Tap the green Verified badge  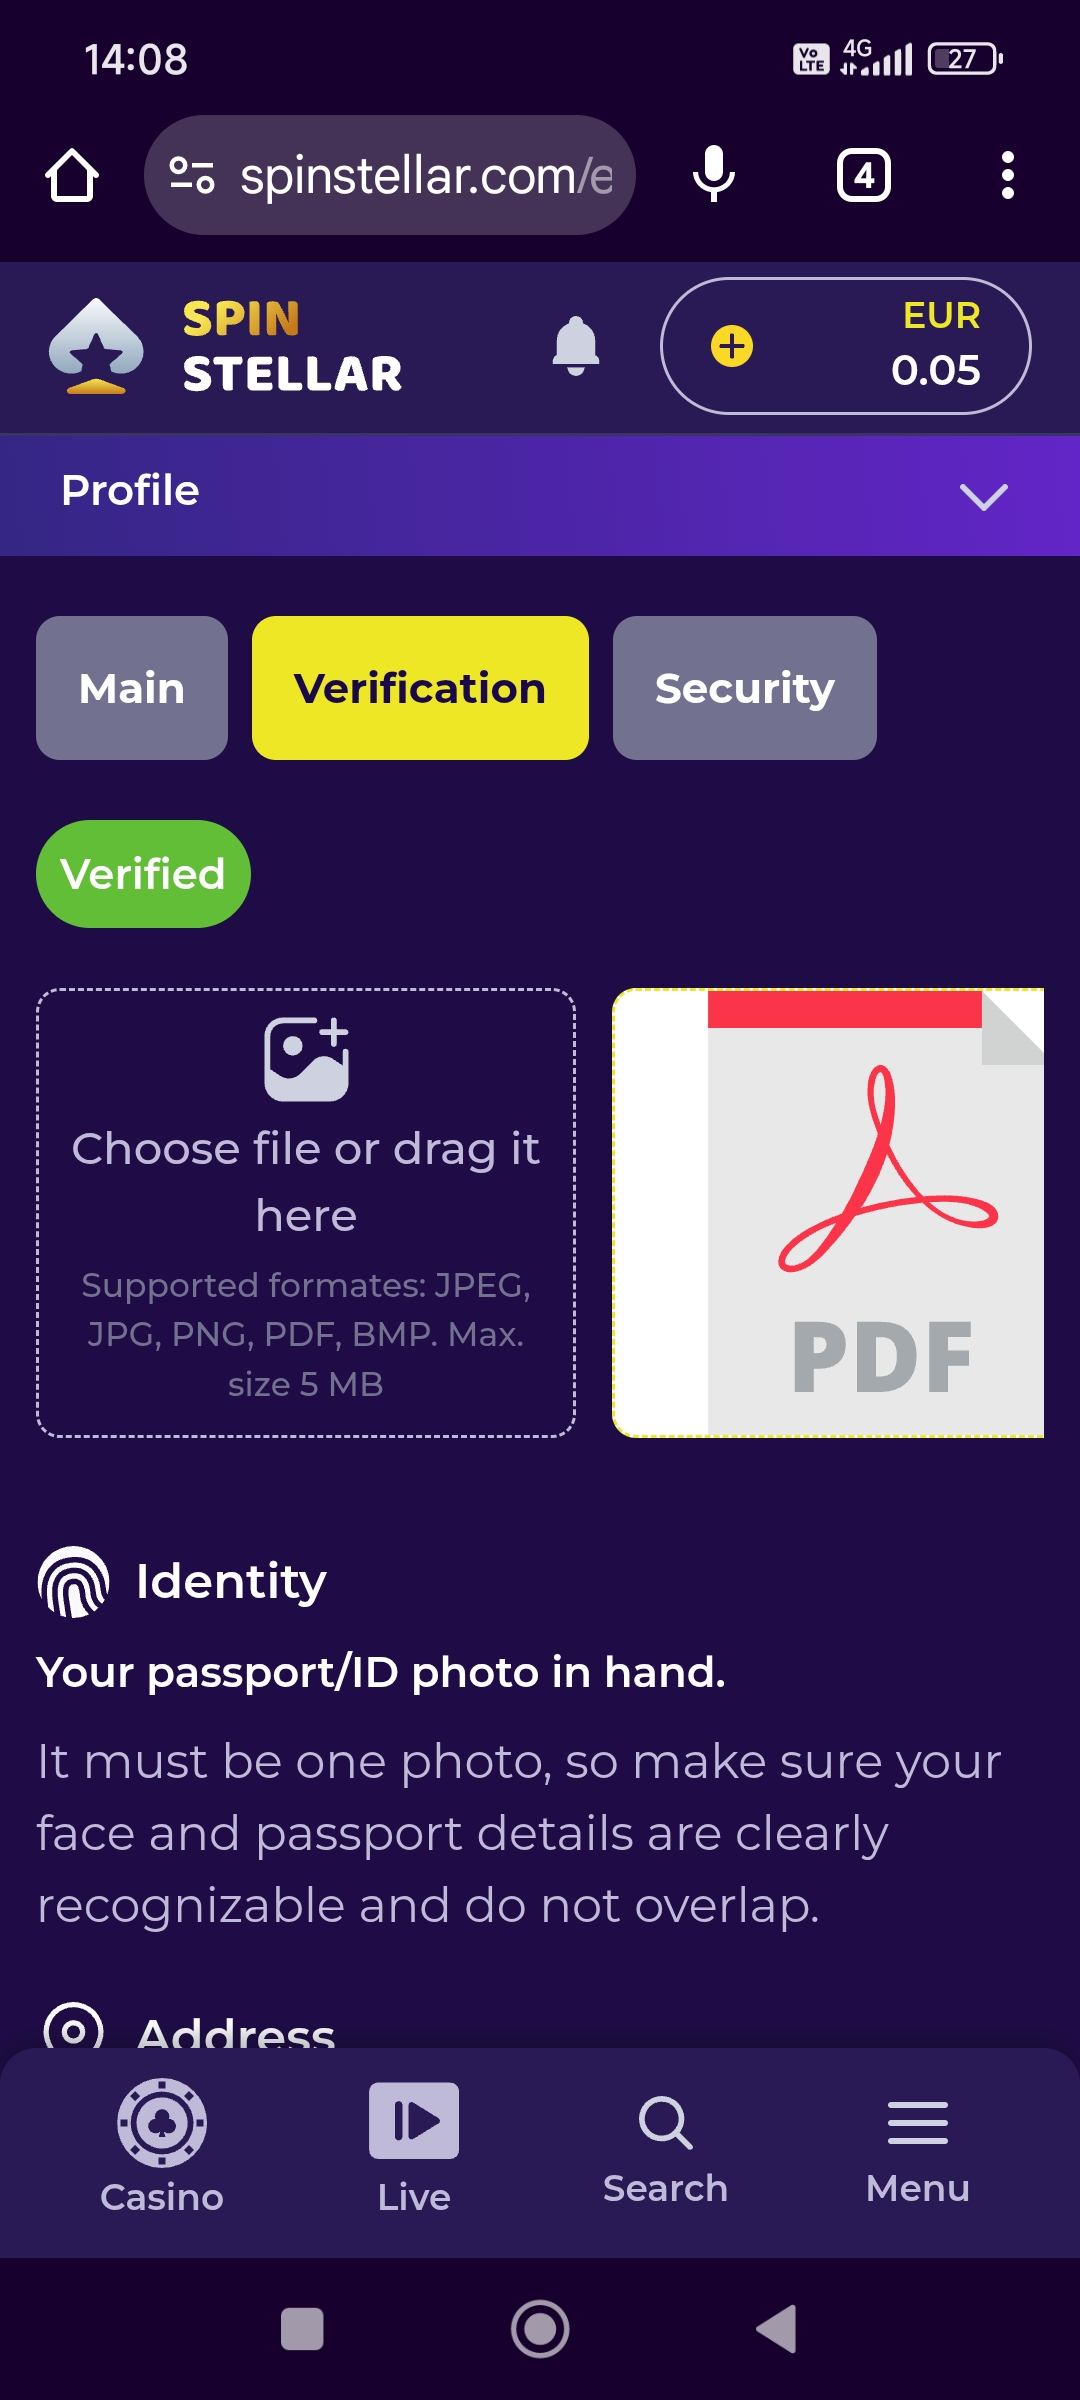(143, 874)
